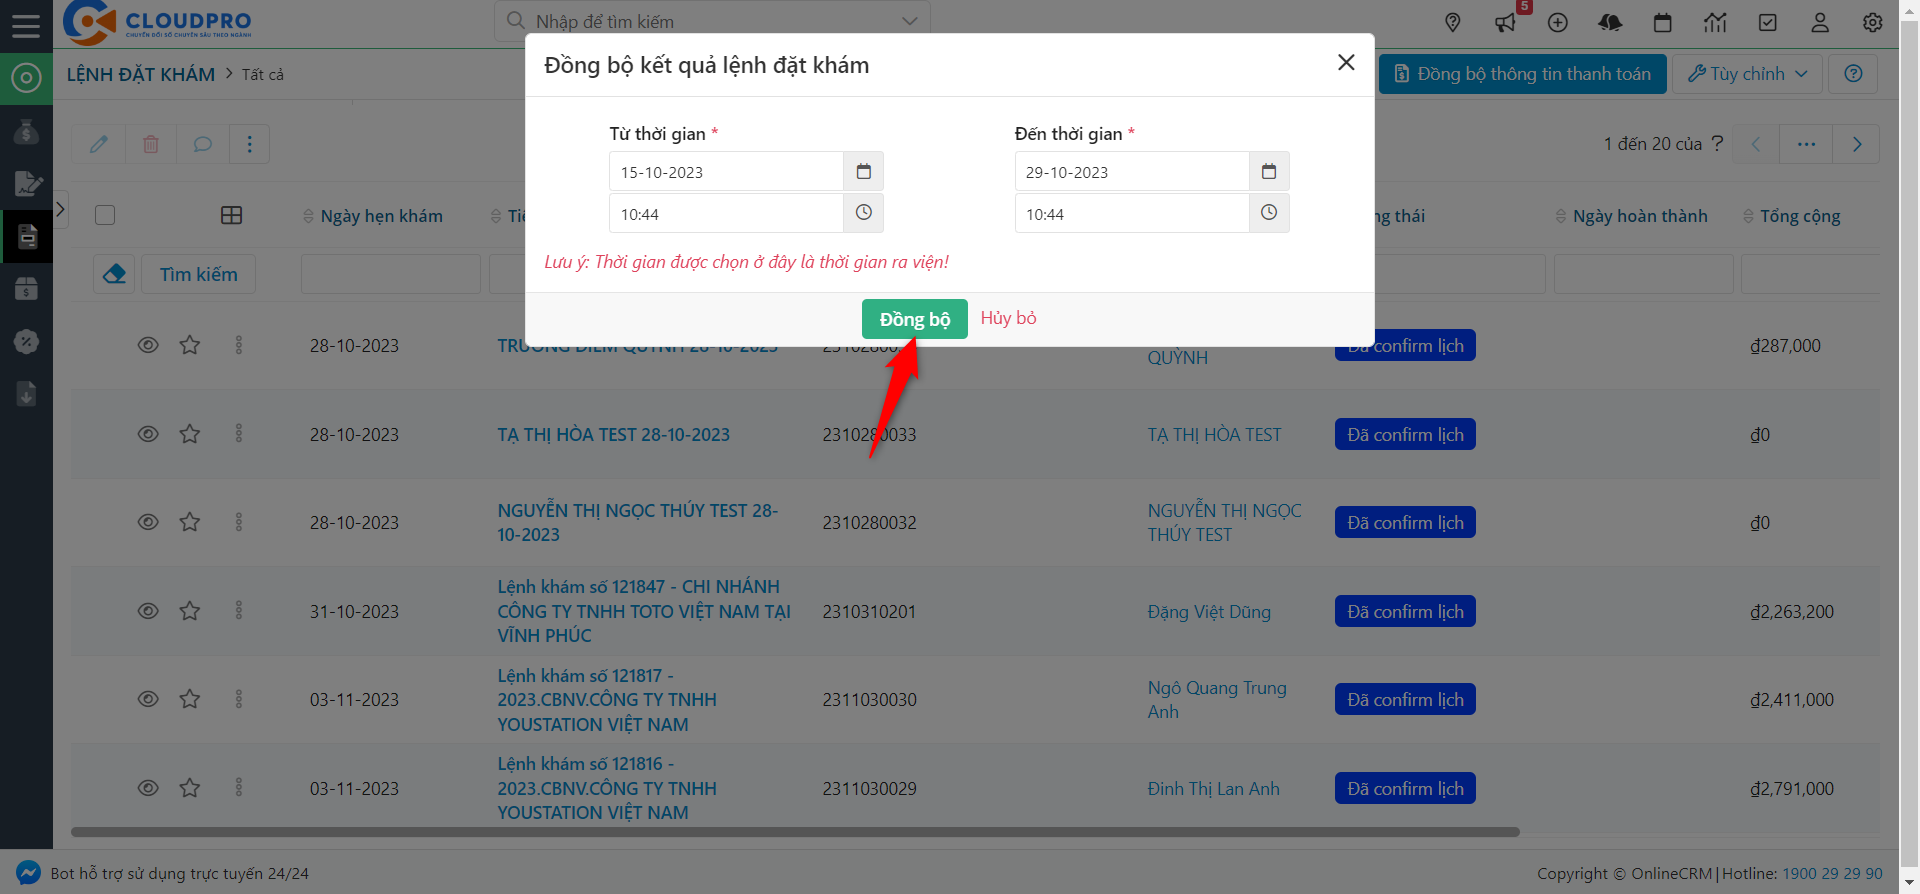
Task: Open time picker clock for Đến thời gian
Action: pos(1269,213)
